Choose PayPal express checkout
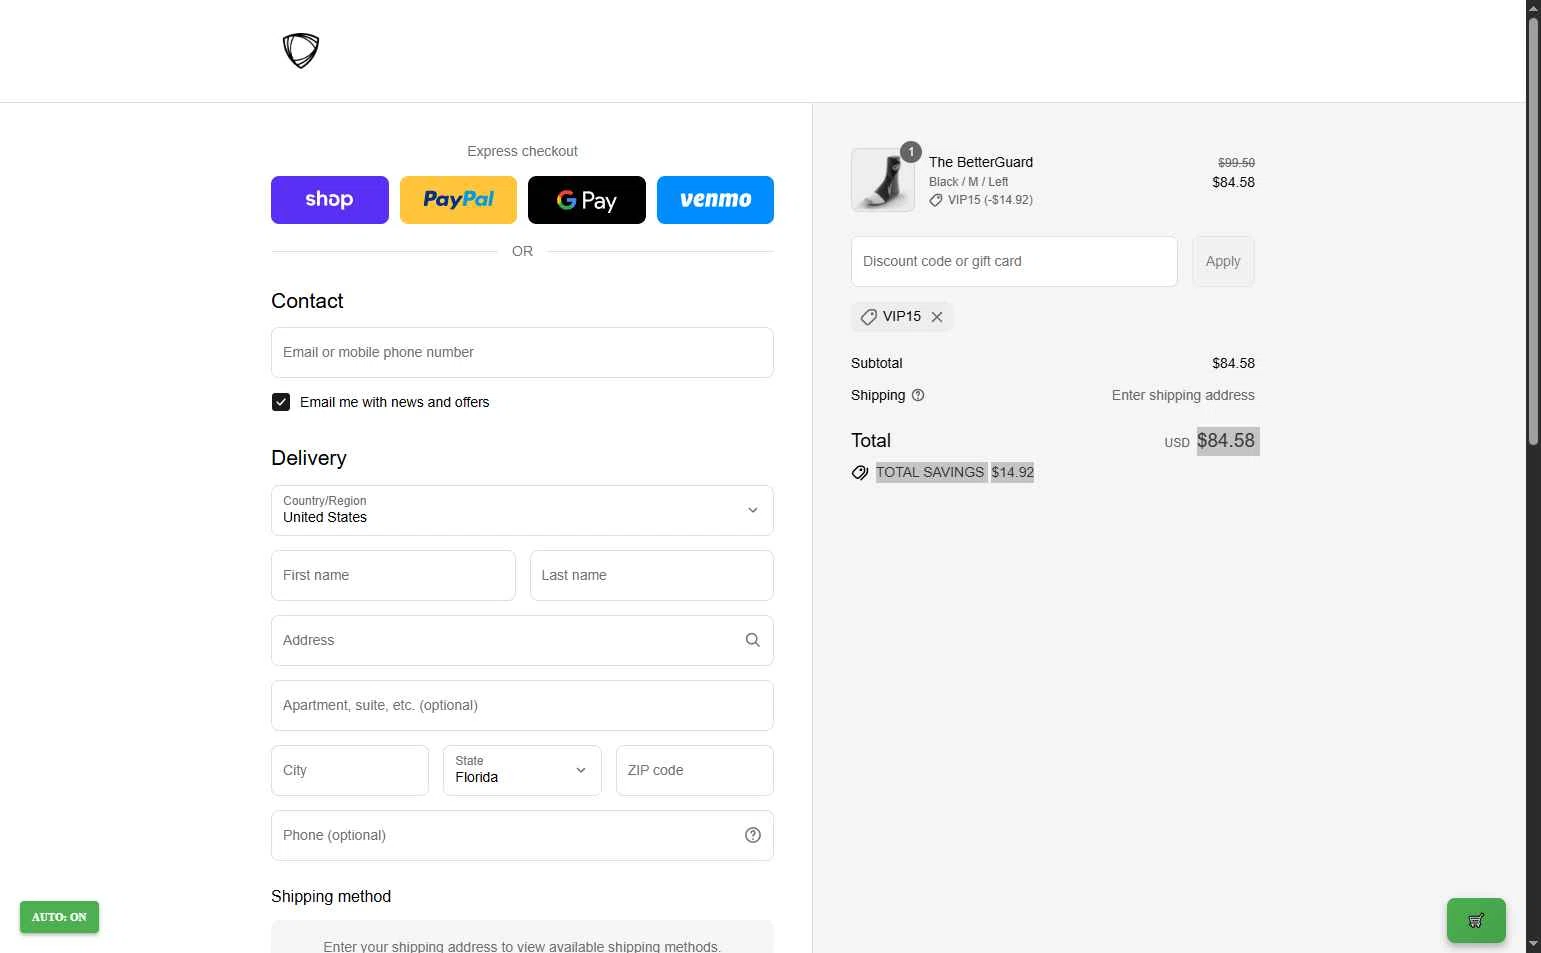Image resolution: width=1541 pixels, height=953 pixels. click(458, 200)
